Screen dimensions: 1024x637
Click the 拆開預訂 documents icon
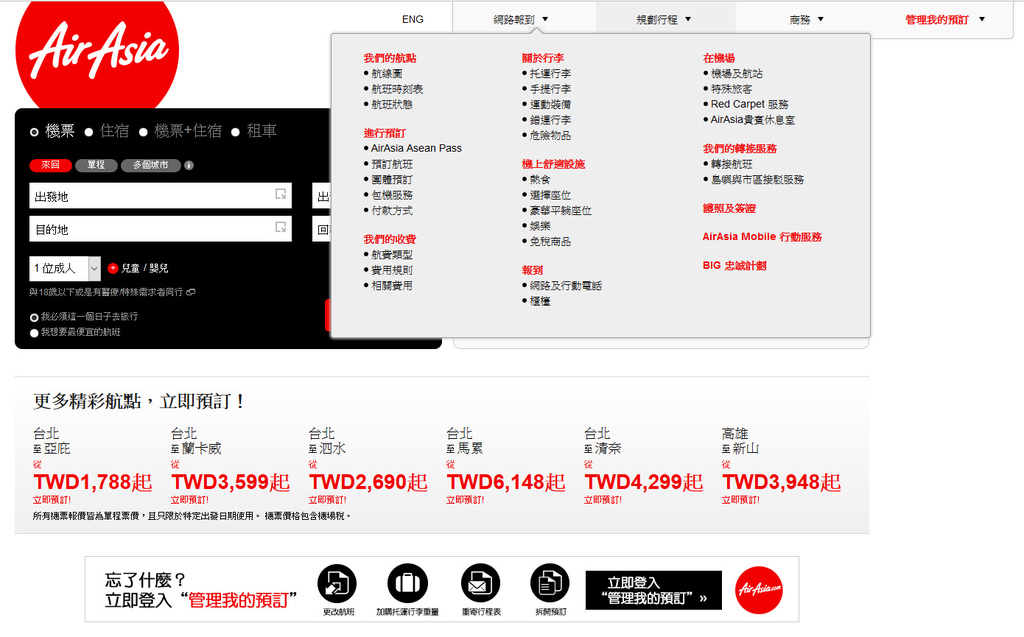tap(550, 583)
